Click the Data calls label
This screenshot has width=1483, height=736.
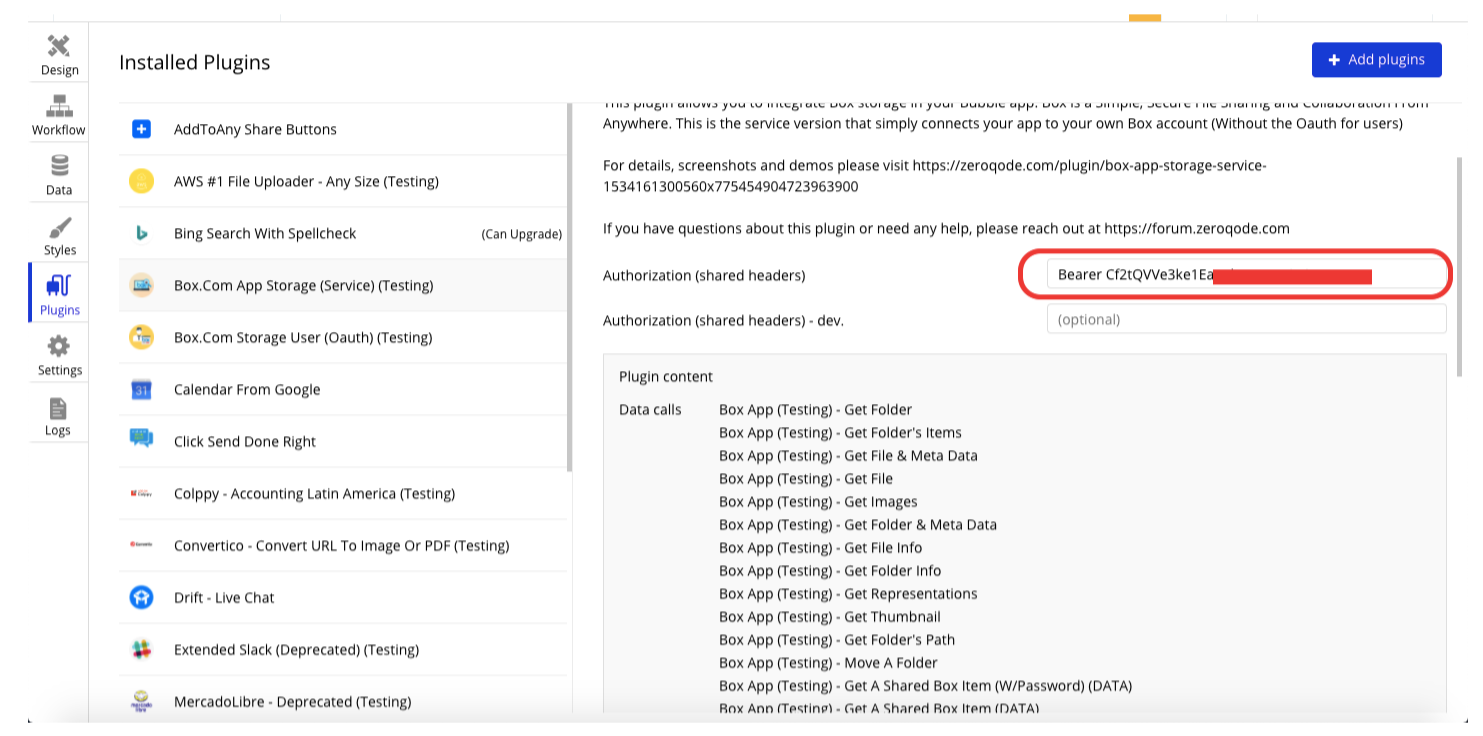pos(650,409)
